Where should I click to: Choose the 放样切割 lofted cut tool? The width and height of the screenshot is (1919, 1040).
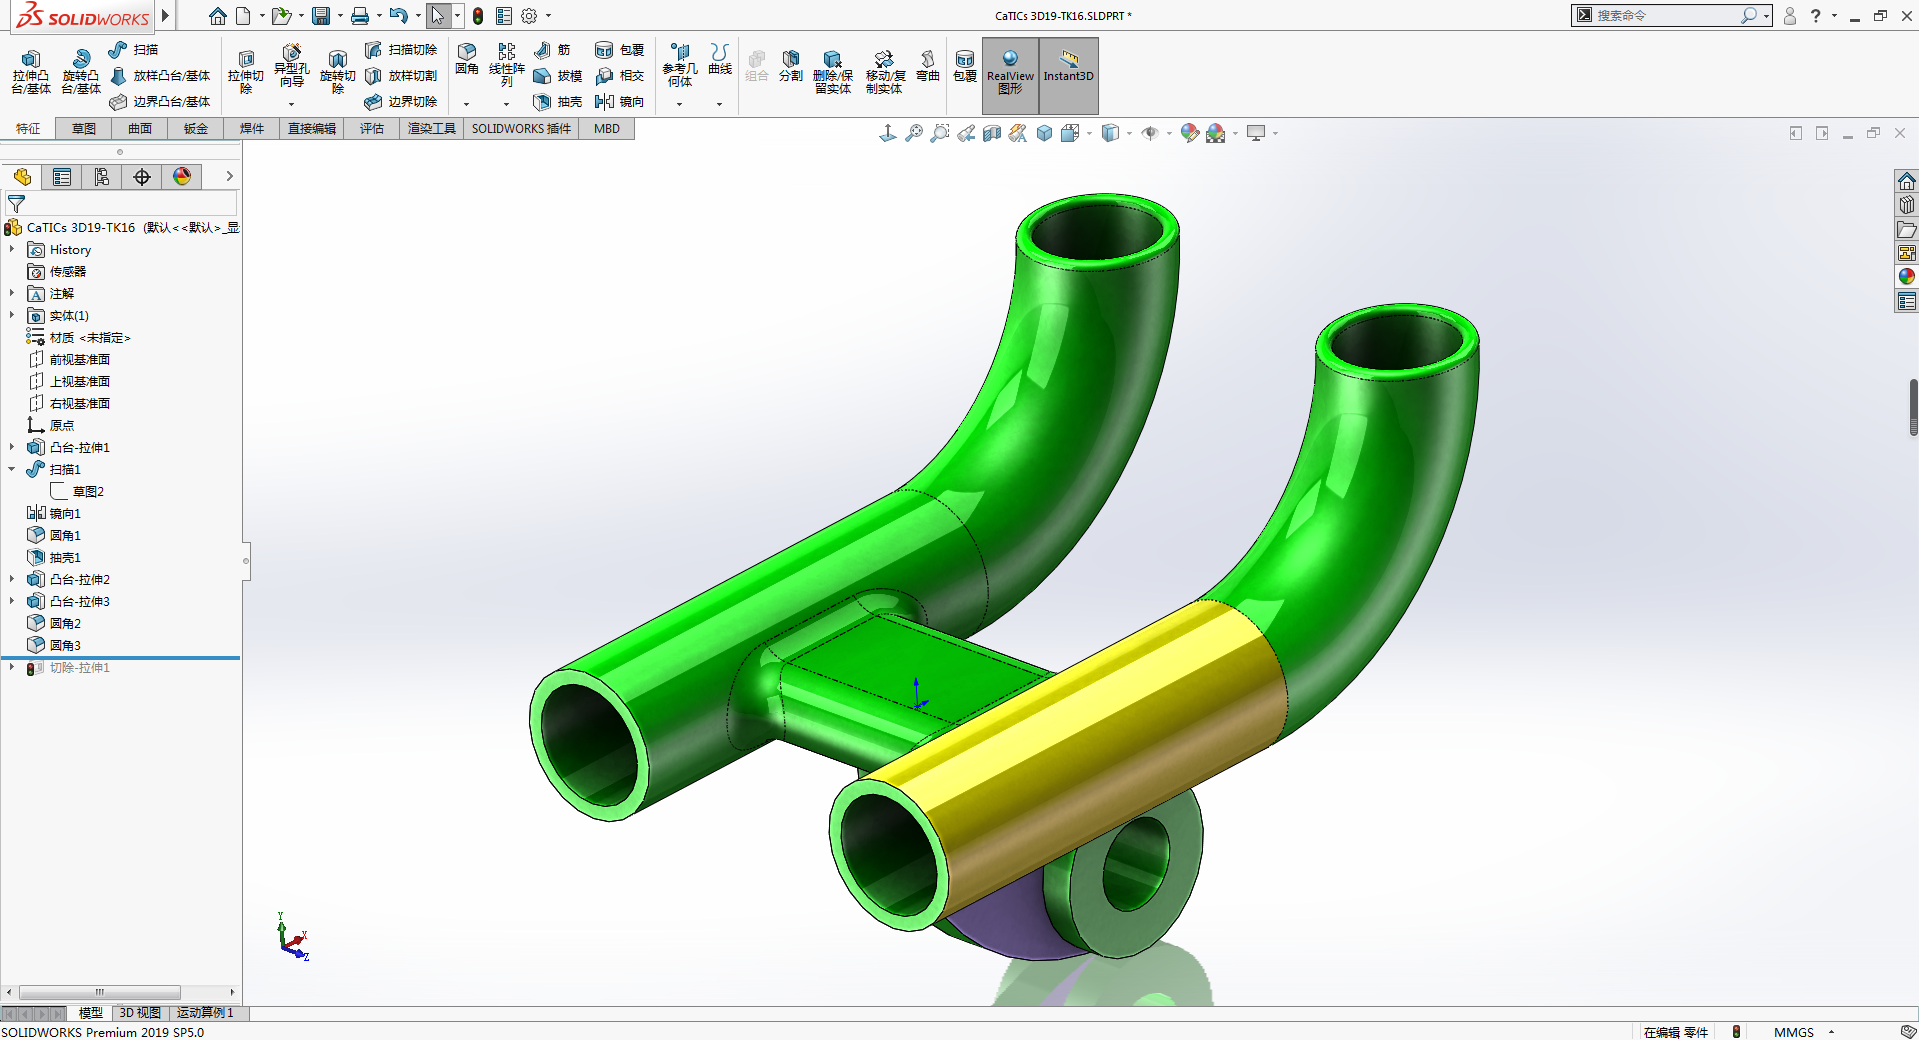pyautogui.click(x=401, y=76)
